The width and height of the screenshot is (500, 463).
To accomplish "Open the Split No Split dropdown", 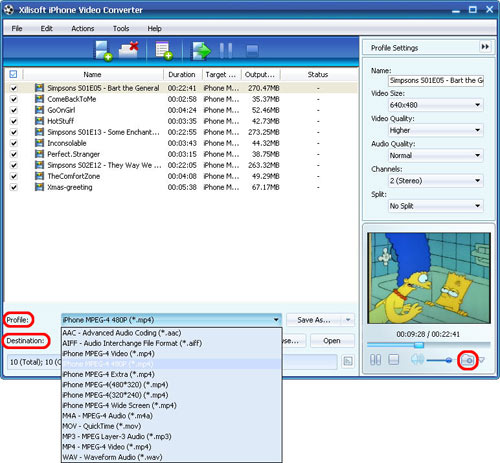I will [436, 206].
